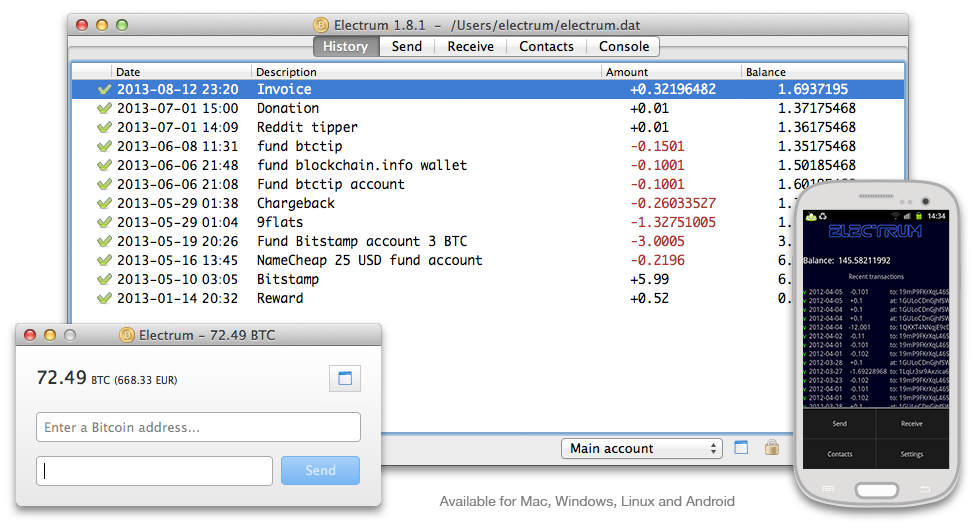Viewport: 980px width, 530px height.
Task: Click the amount field beside Send button
Action: click(x=154, y=471)
